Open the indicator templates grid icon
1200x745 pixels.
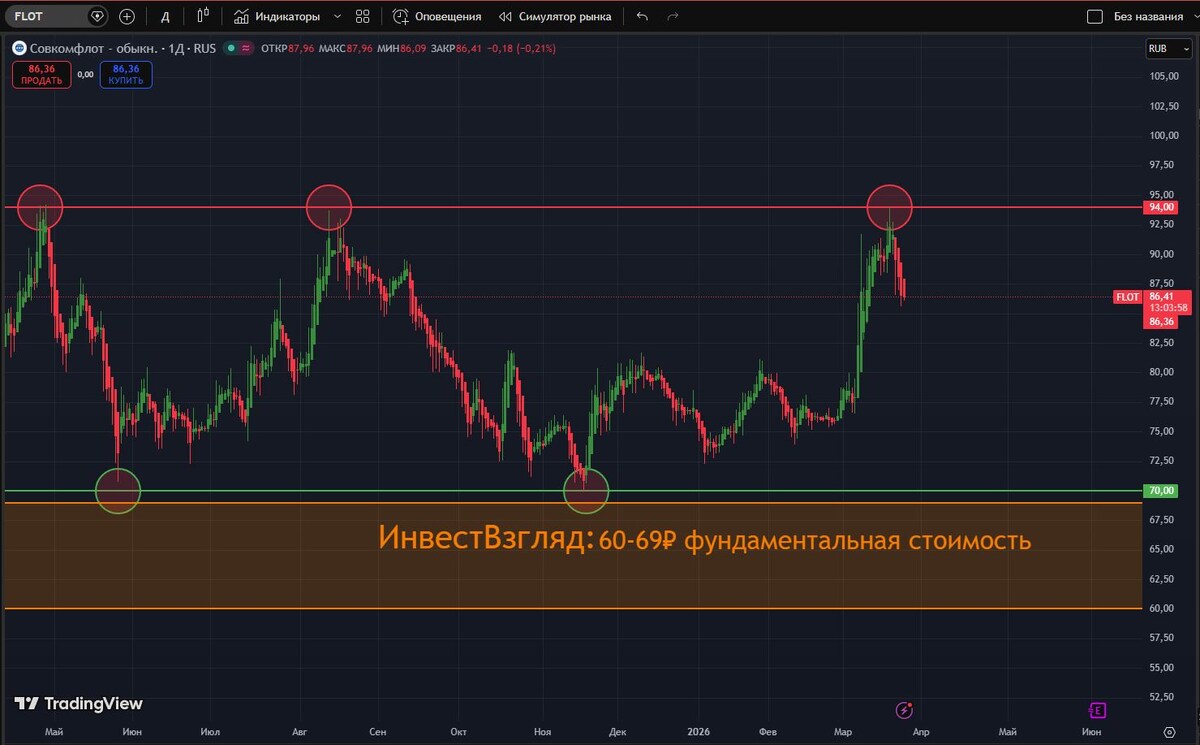click(363, 17)
